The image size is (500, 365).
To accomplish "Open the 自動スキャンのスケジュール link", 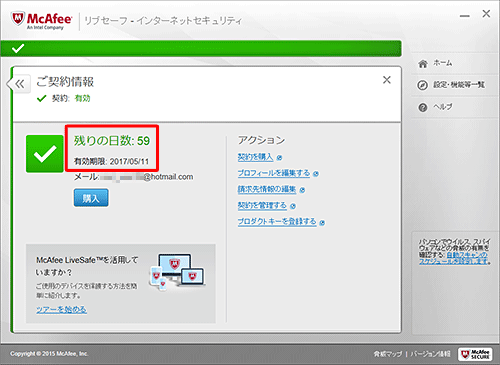I will [x=454, y=258].
